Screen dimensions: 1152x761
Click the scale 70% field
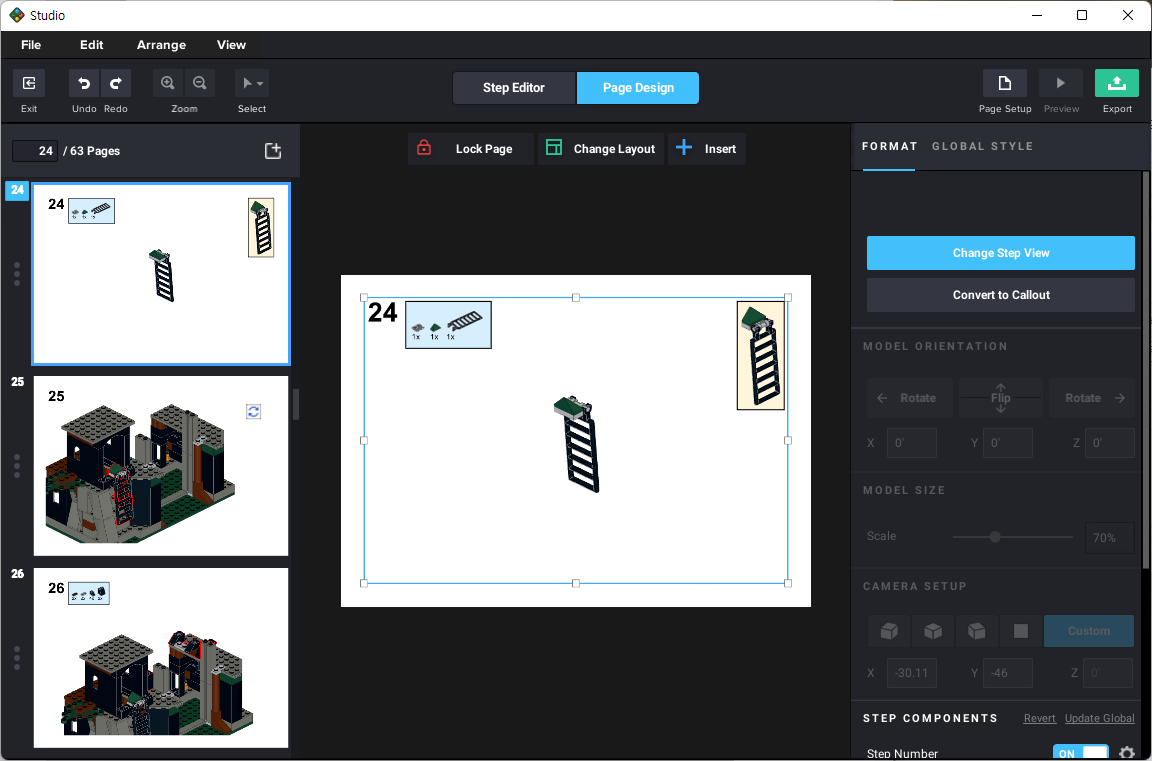(x=1109, y=538)
